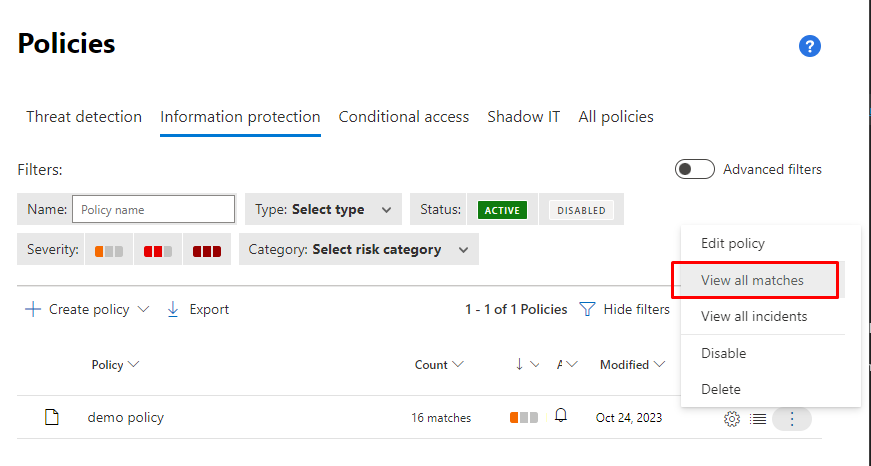Select View all matches menu item
Viewport: 871px width, 466px height.
pyautogui.click(x=752, y=280)
